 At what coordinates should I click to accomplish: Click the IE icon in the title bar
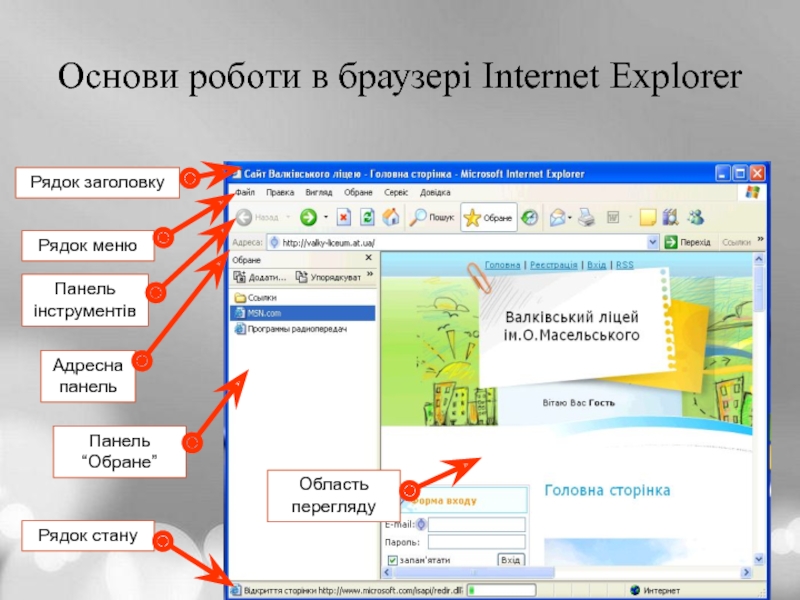tap(235, 174)
